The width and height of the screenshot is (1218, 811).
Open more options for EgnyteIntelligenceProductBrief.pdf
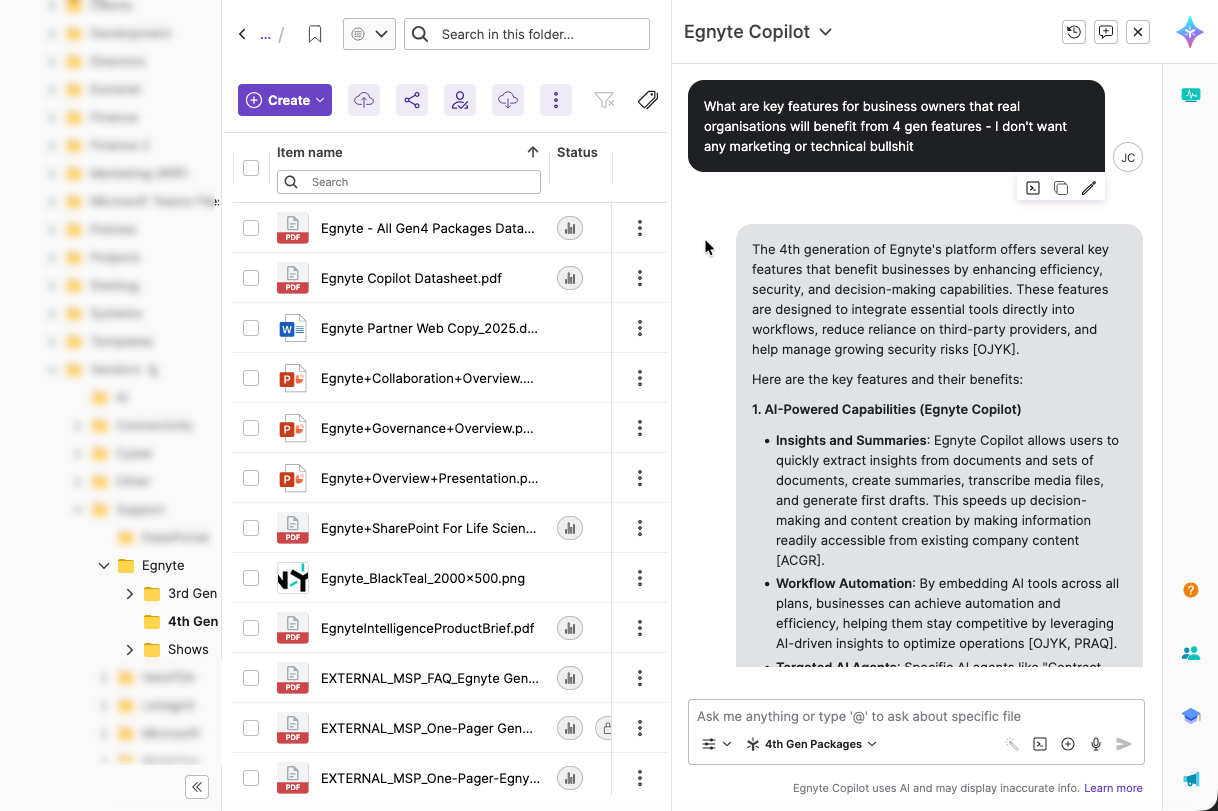coord(640,628)
